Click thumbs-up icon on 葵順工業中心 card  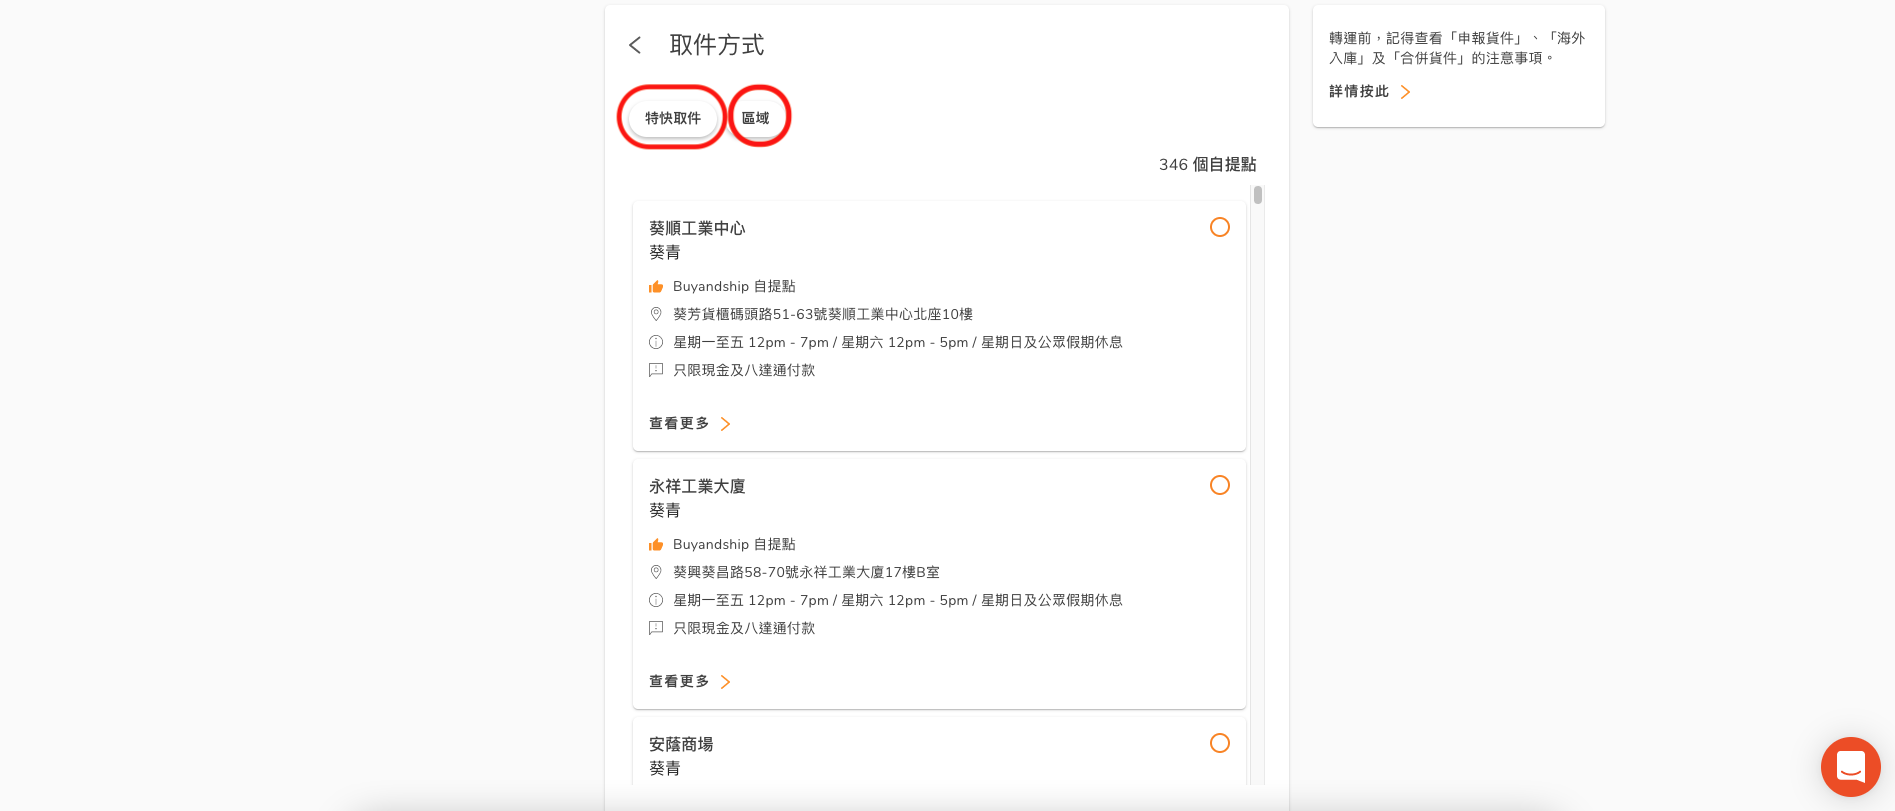pyautogui.click(x=656, y=287)
